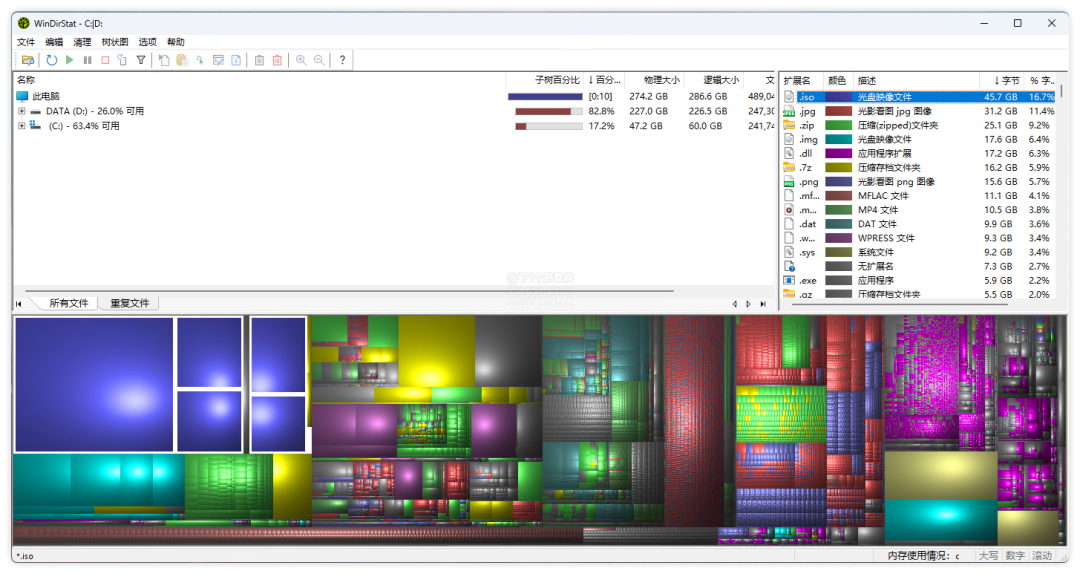This screenshot has width=1080, height=574.
Task: Click the .dll magenta color swatch
Action: [x=838, y=154]
